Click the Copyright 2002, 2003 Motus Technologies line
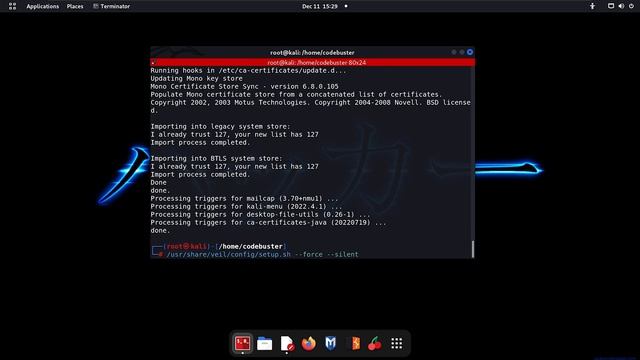The width and height of the screenshot is (640, 360). pos(310,102)
